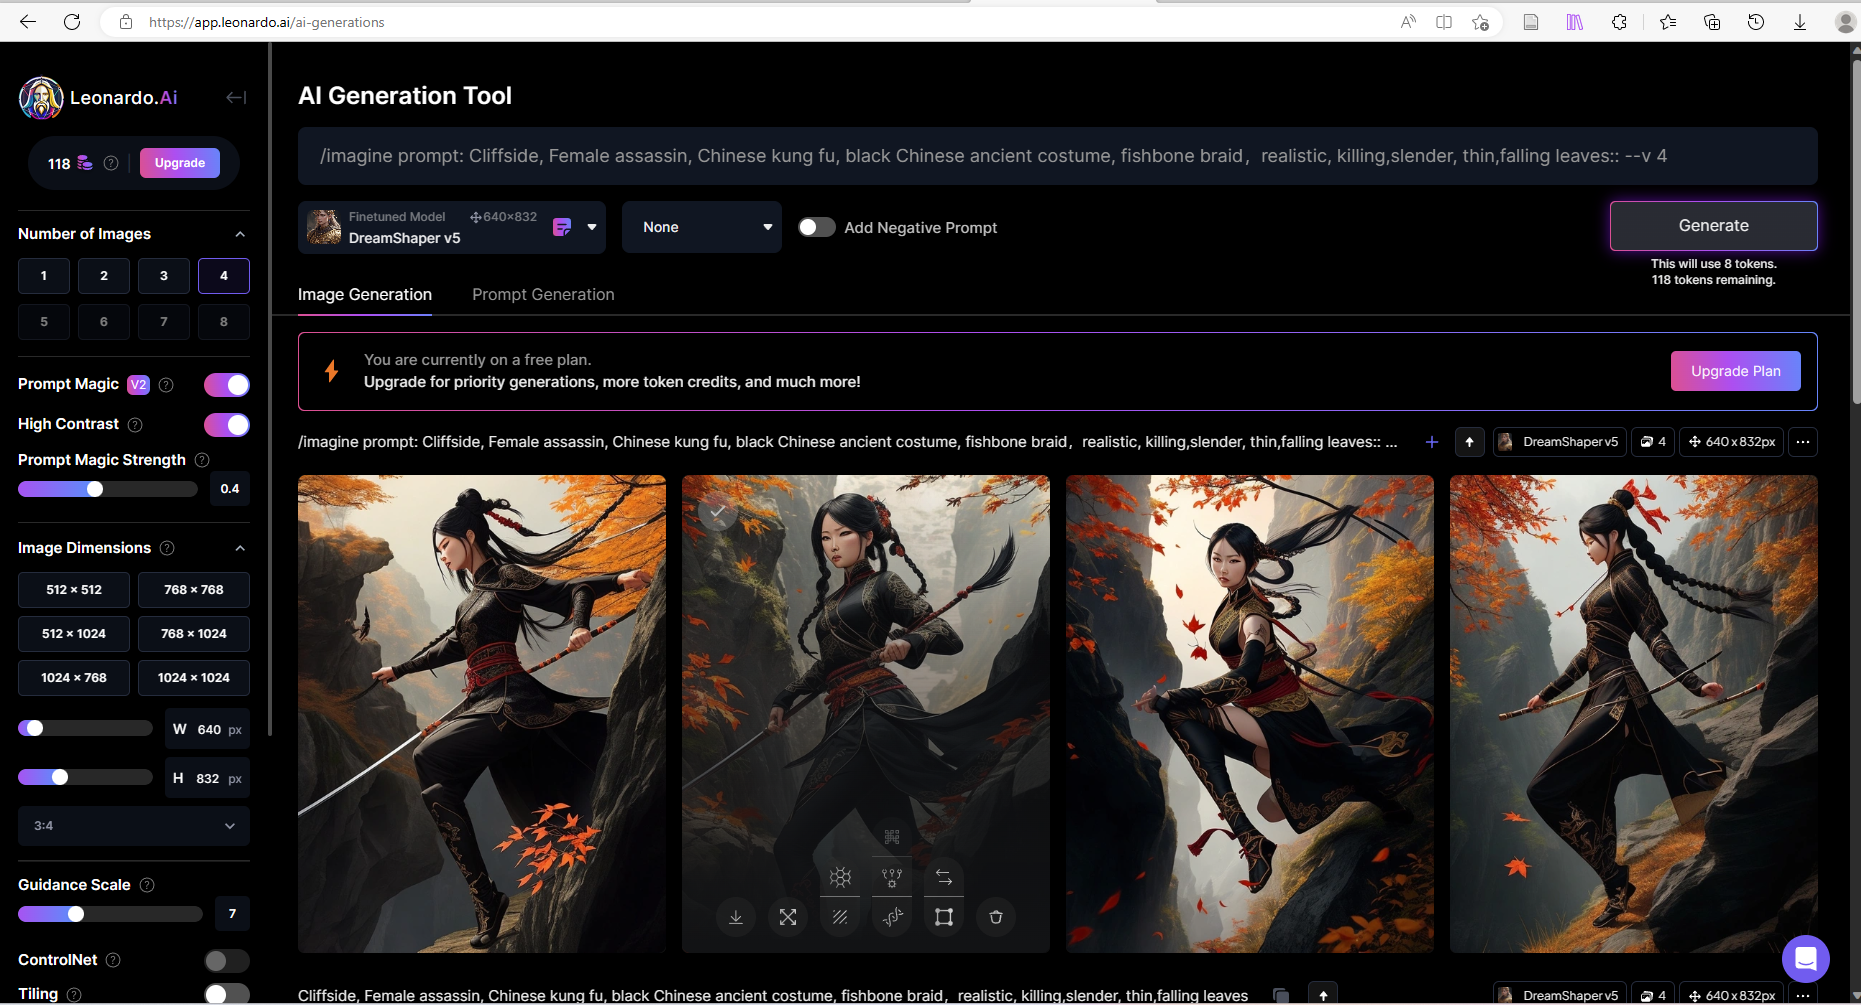The image size is (1861, 1005).
Task: Adjust the Guidance Scale slider
Action: point(76,914)
